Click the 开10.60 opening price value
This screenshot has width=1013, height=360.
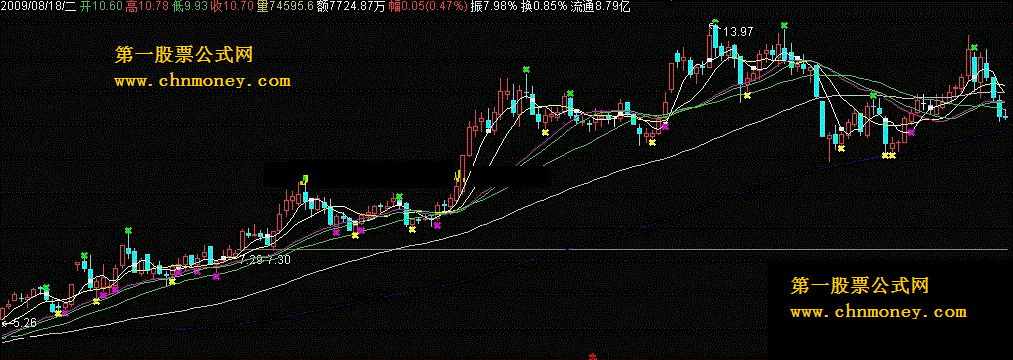pos(100,6)
